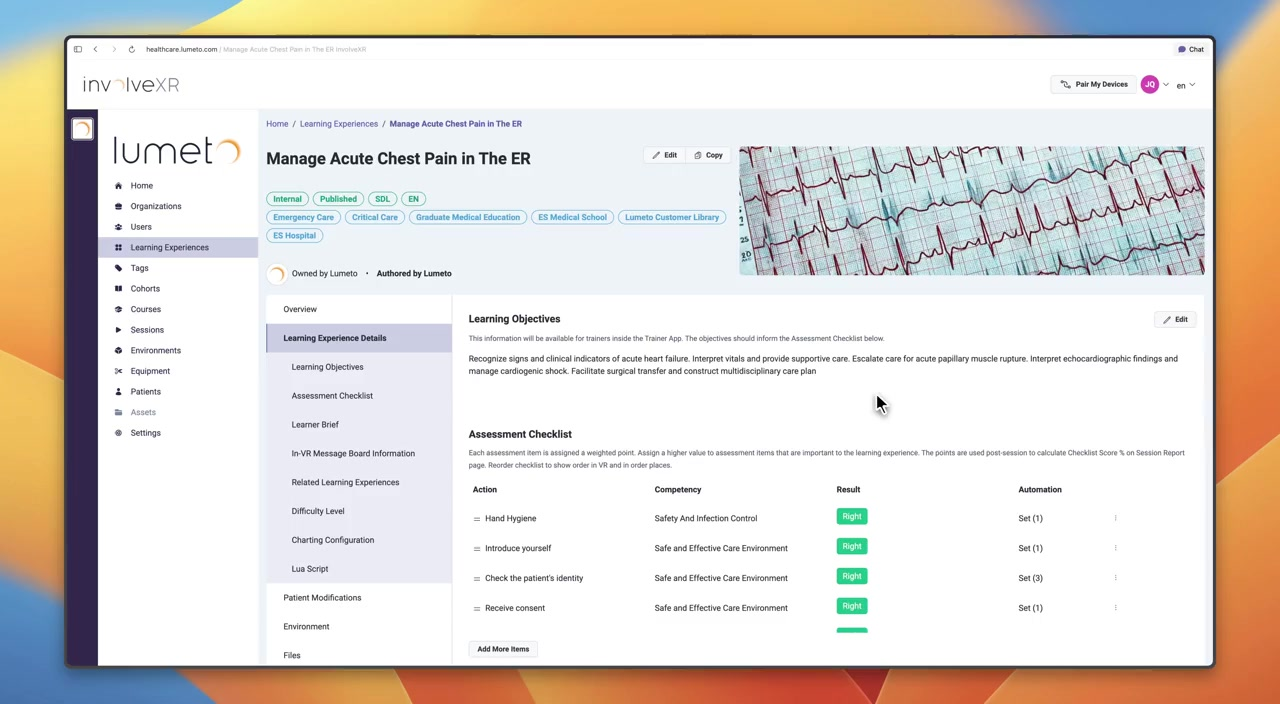1280x704 pixels.
Task: Click Edit next to the experience title
Action: (x=665, y=155)
